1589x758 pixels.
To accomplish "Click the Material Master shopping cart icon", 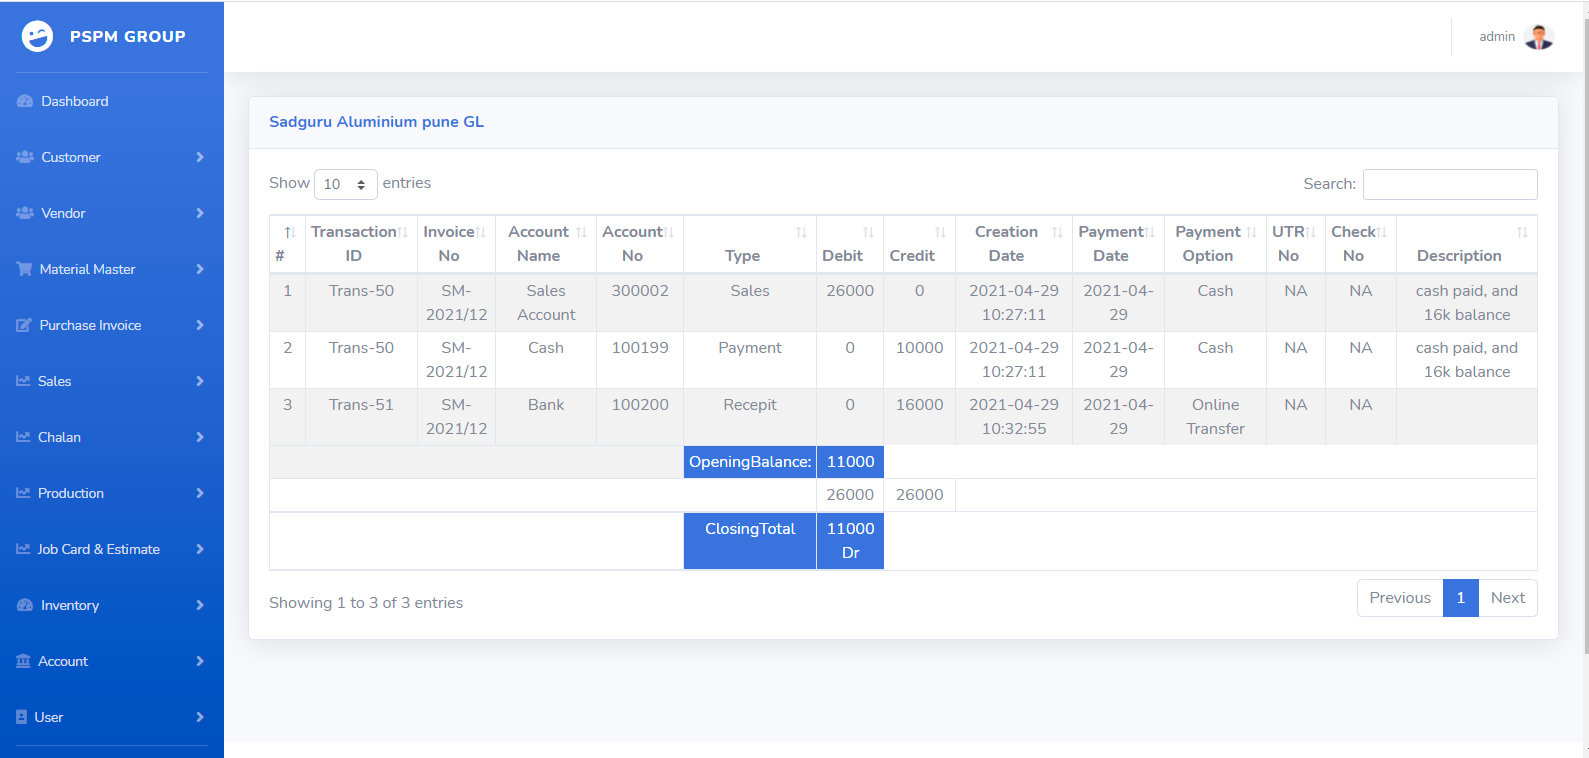I will pyautogui.click(x=24, y=269).
